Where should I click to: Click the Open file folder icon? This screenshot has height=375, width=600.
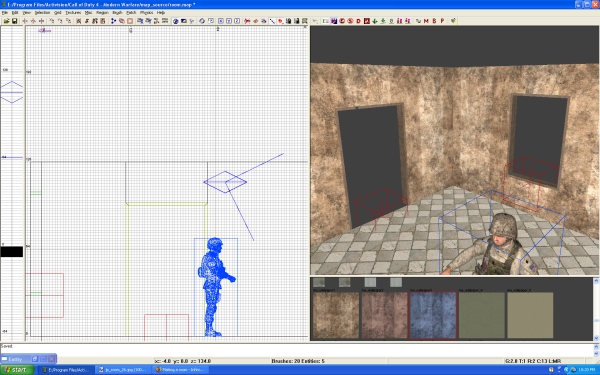[x=6, y=21]
